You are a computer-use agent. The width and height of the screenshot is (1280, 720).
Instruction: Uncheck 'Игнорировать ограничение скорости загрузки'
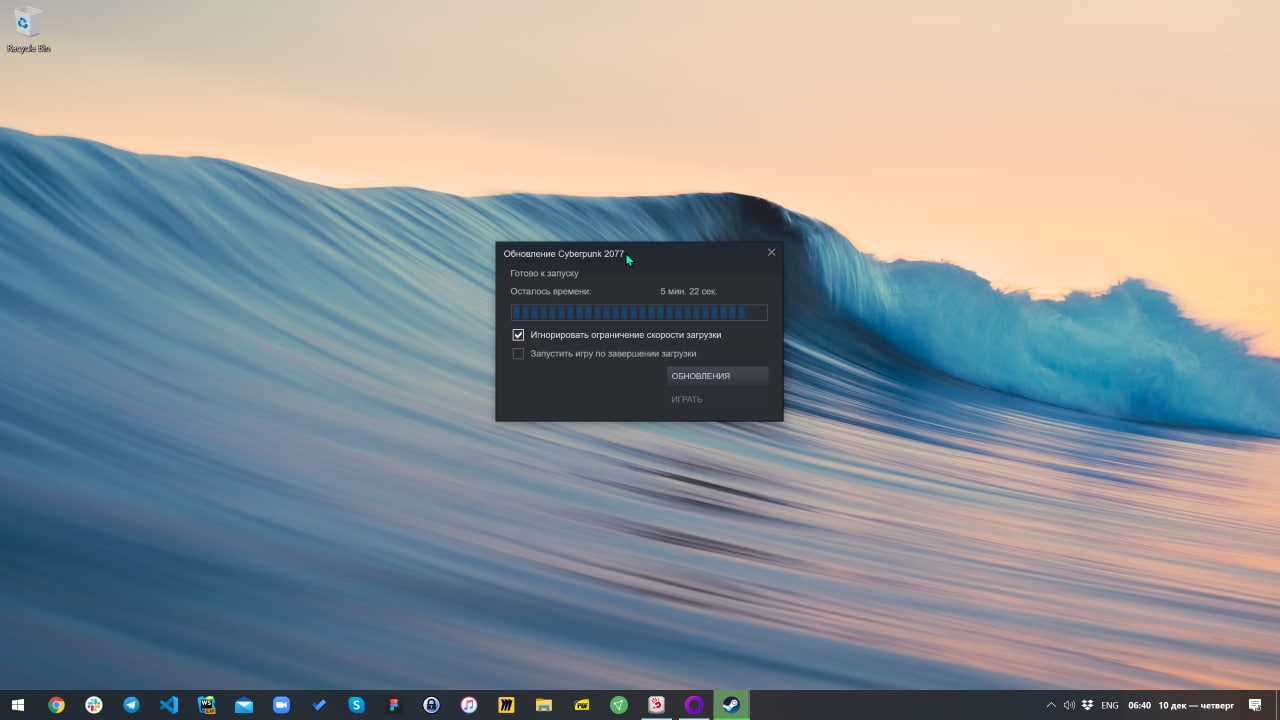click(x=518, y=335)
